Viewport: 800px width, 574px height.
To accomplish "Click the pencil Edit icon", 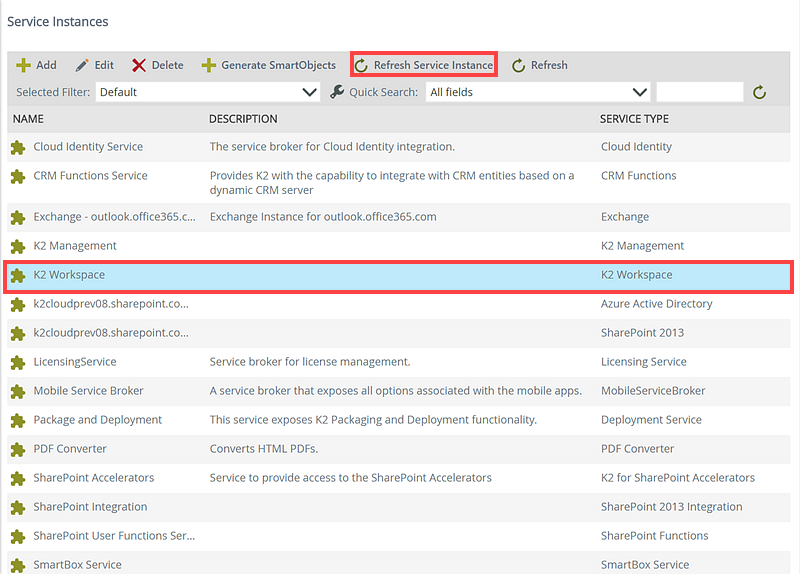I will click(x=82, y=65).
